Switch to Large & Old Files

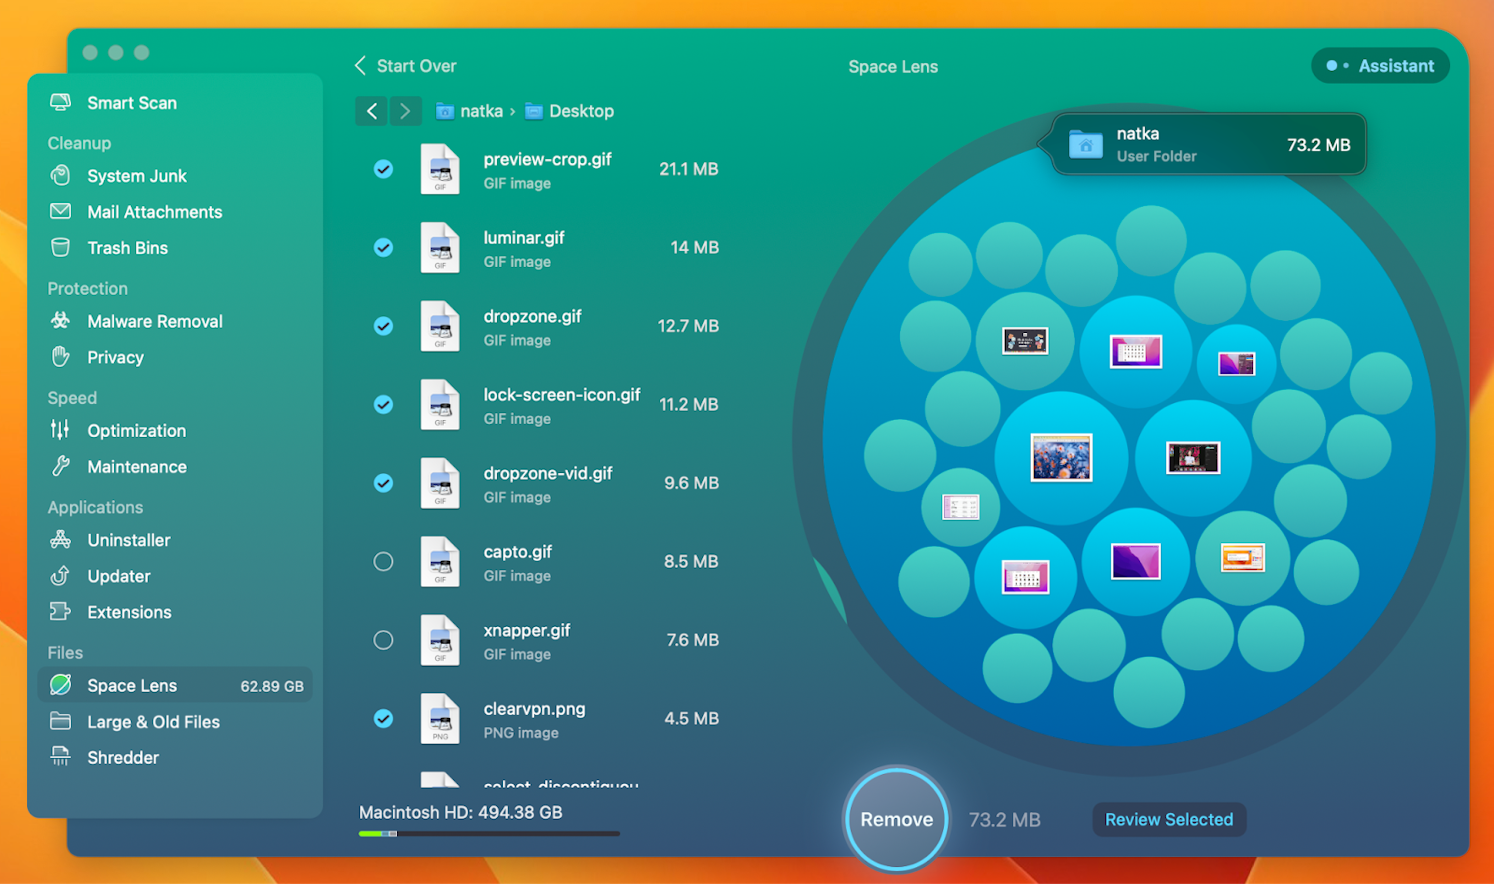[x=153, y=722]
